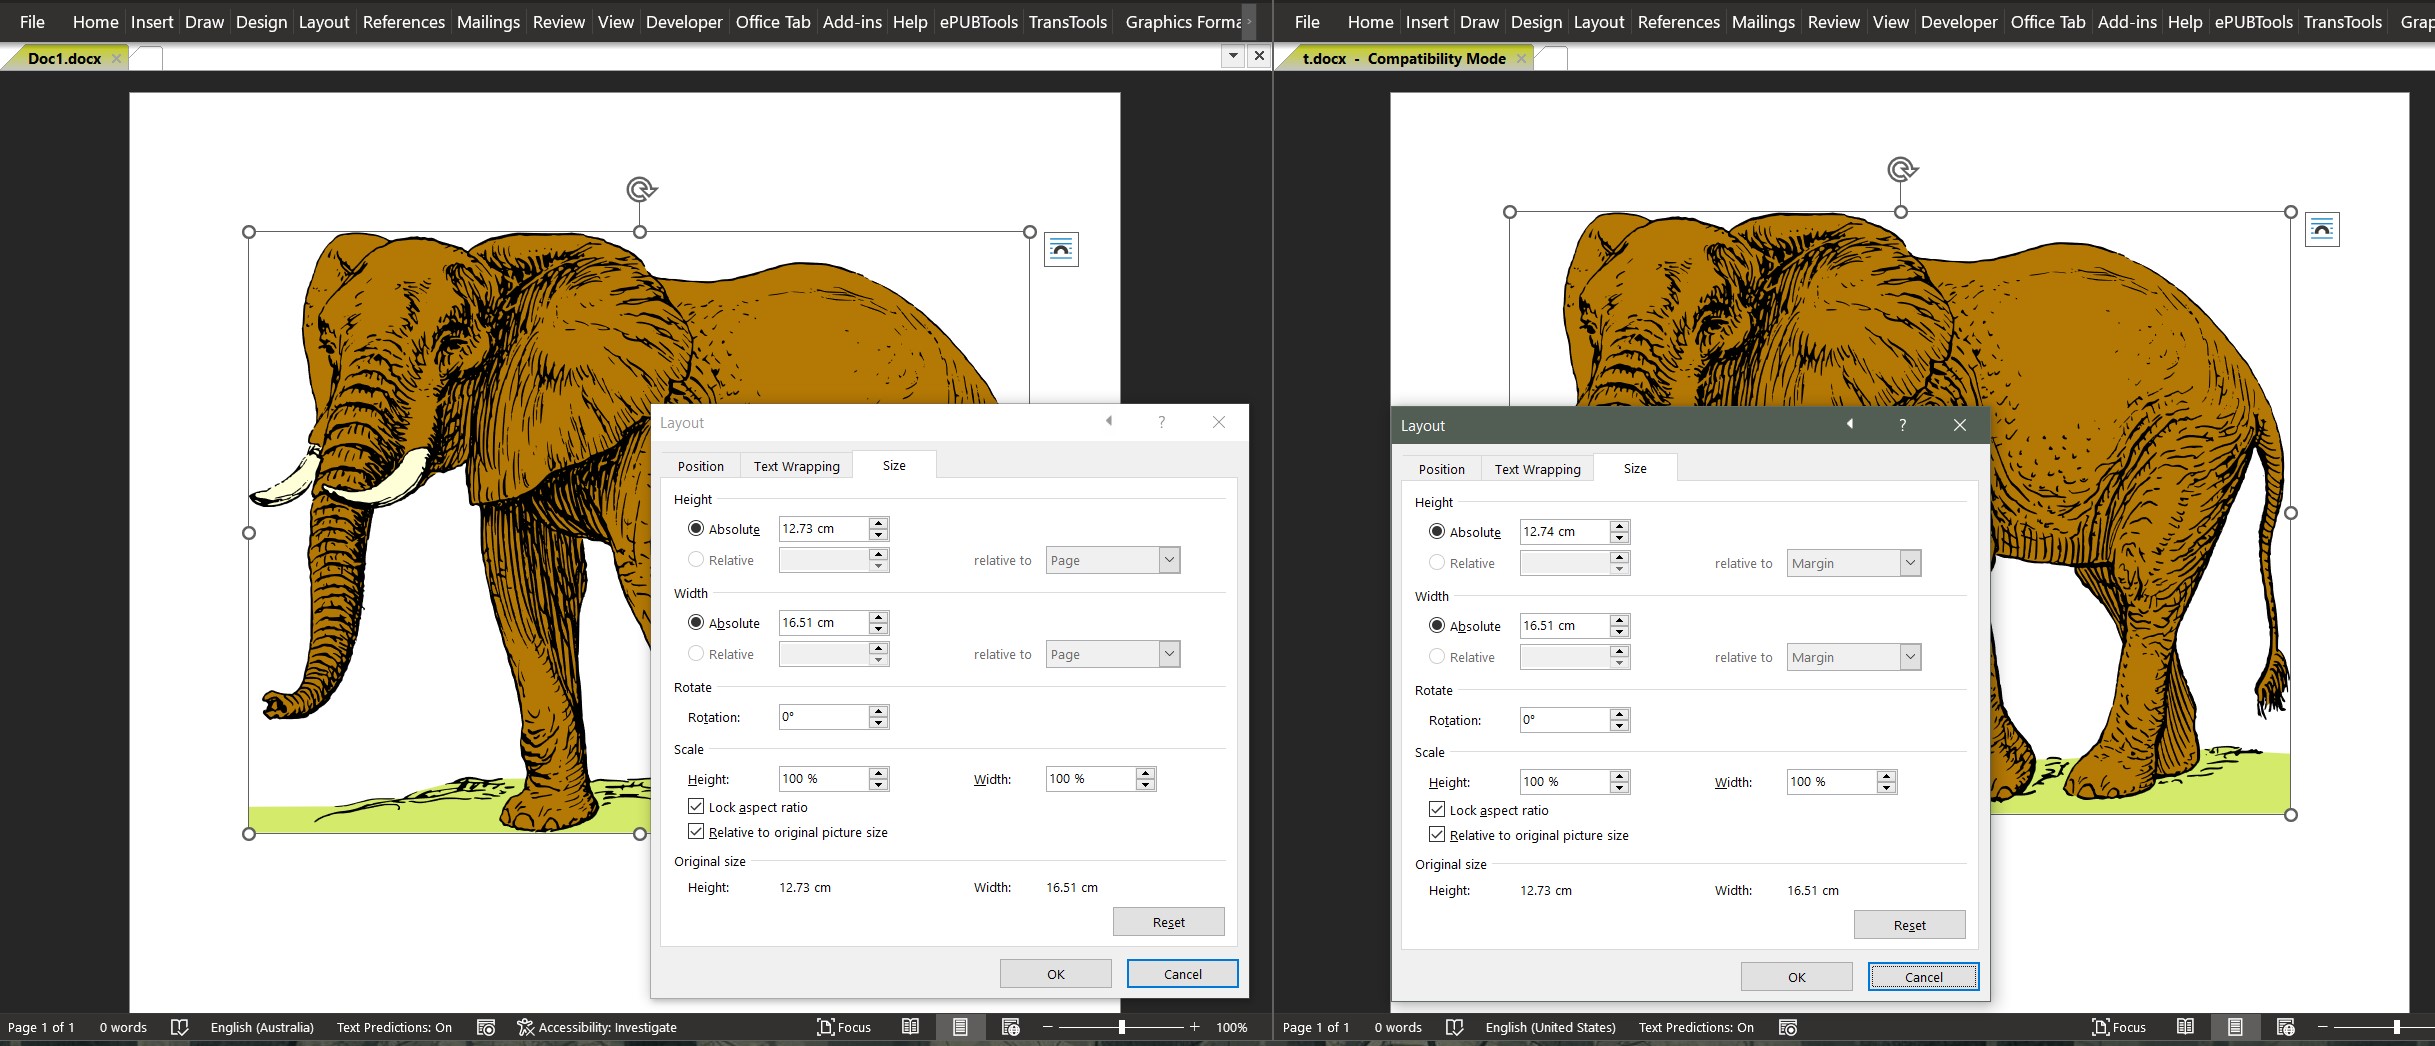The image size is (2435, 1046).
Task: Expand ribbon tabs overflow chevron in left window
Action: point(1249,21)
